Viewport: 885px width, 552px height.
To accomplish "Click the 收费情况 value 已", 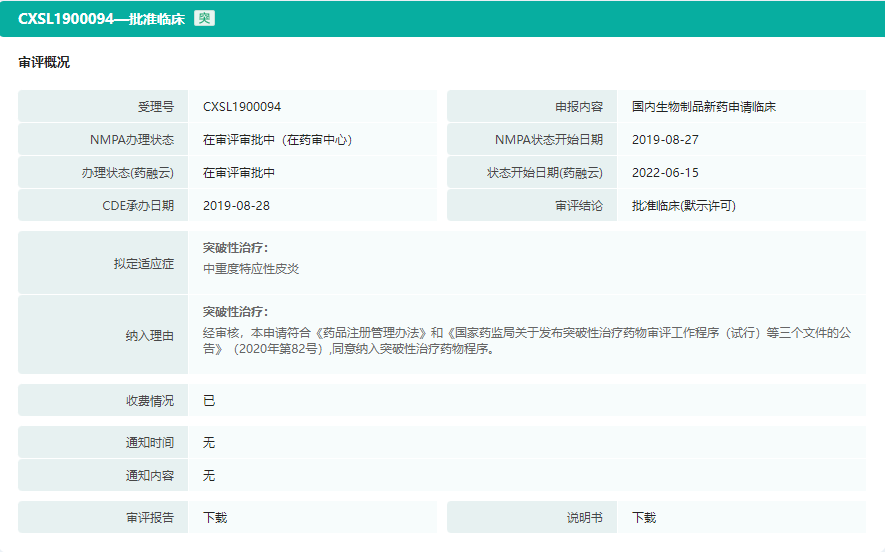I will [209, 401].
